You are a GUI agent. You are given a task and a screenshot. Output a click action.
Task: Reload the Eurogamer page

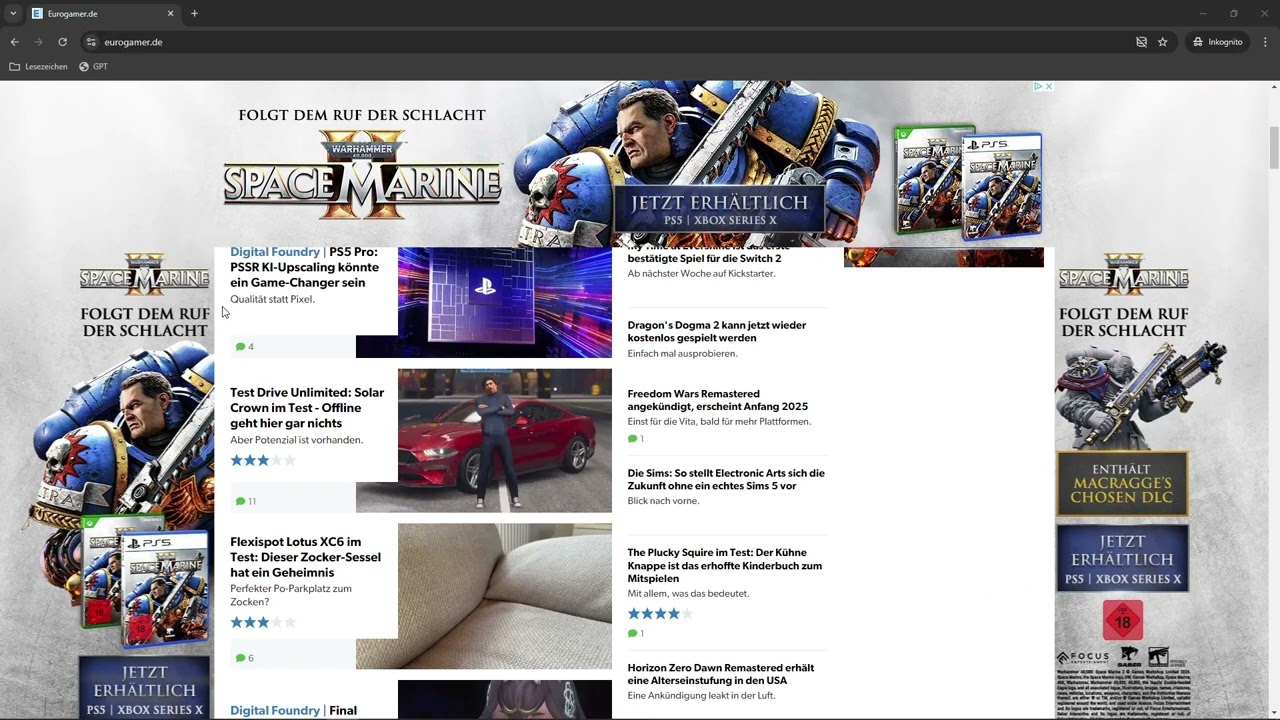(62, 42)
